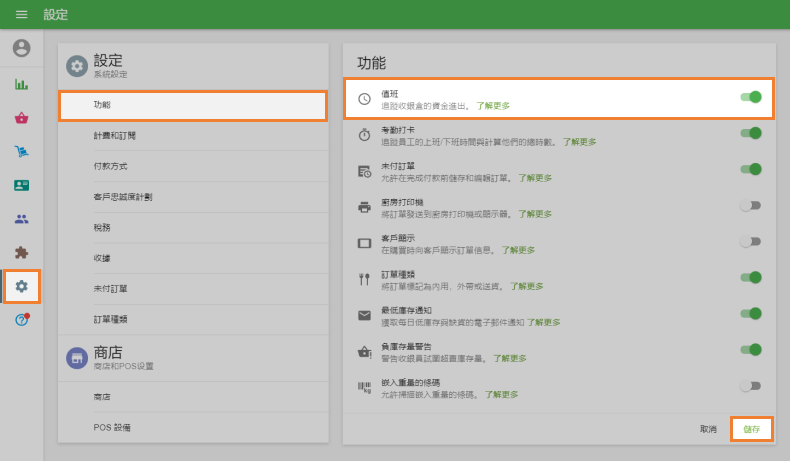Open the integrations puzzle piece icon

(x=21, y=252)
